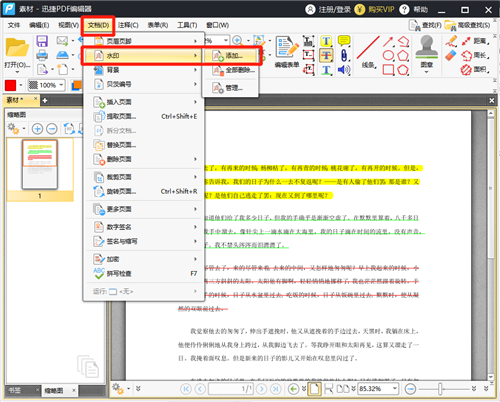Select the Underline Text tool
The height and width of the screenshot is (402, 500).
tap(326, 70)
